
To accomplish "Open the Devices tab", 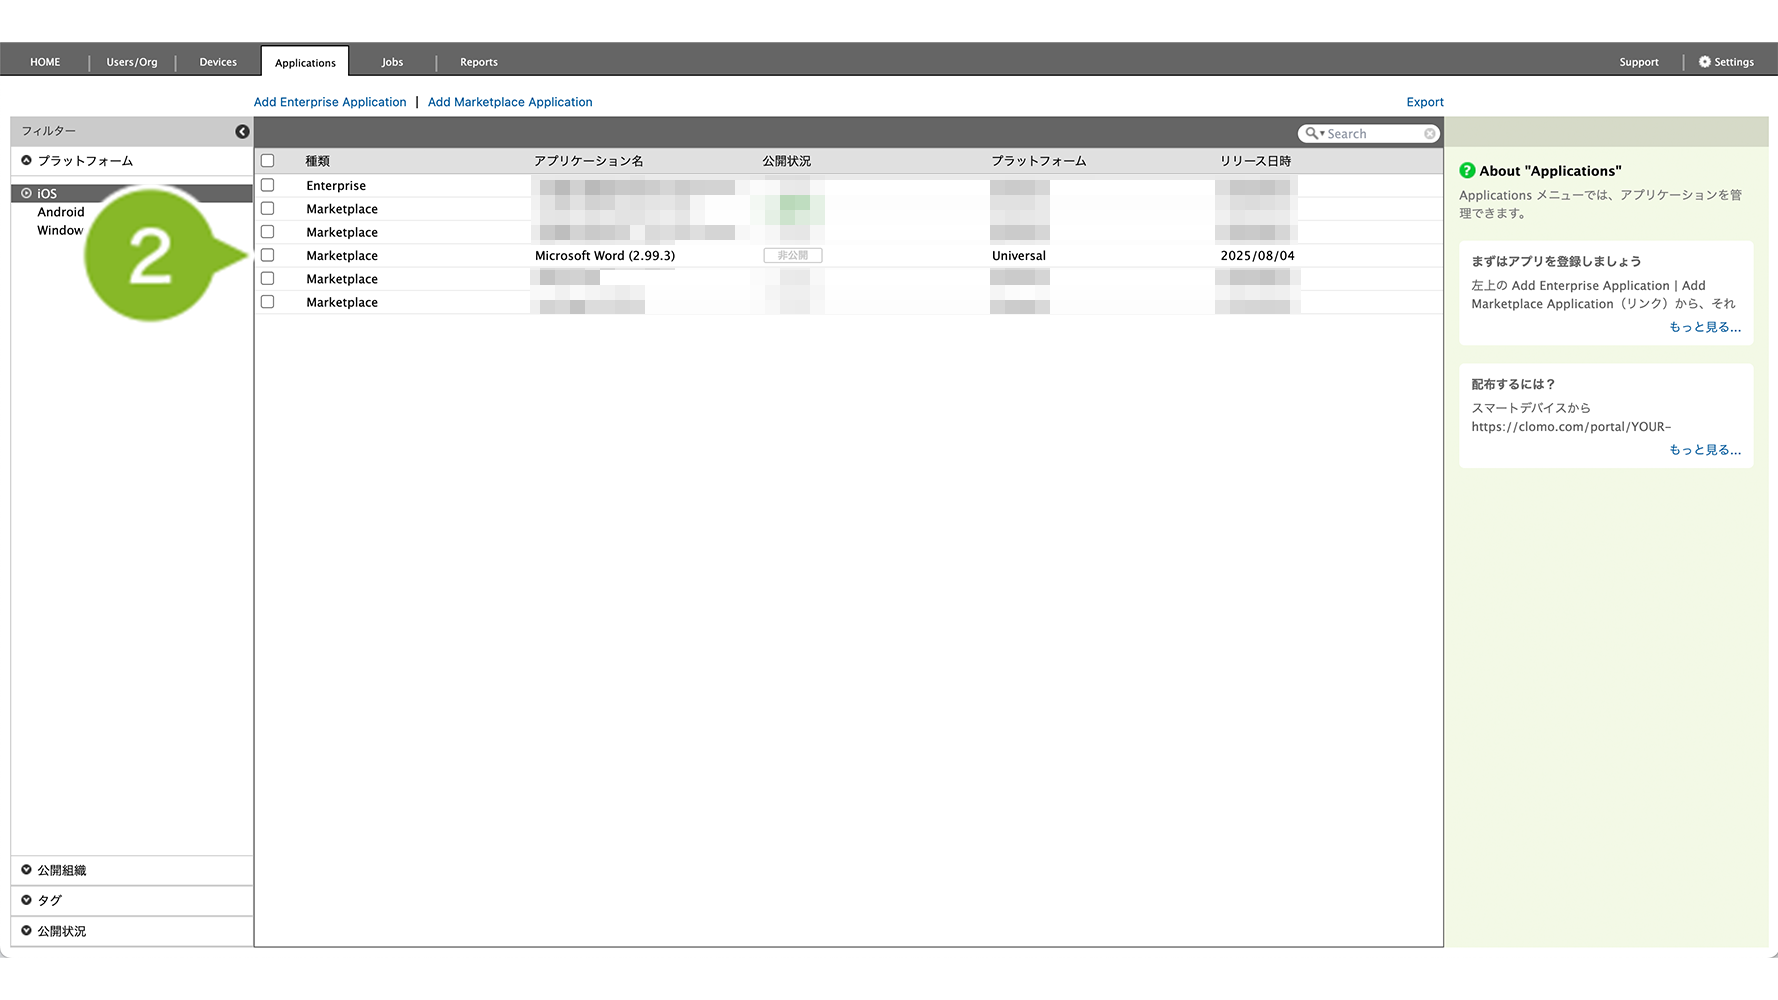I will tap(218, 62).
